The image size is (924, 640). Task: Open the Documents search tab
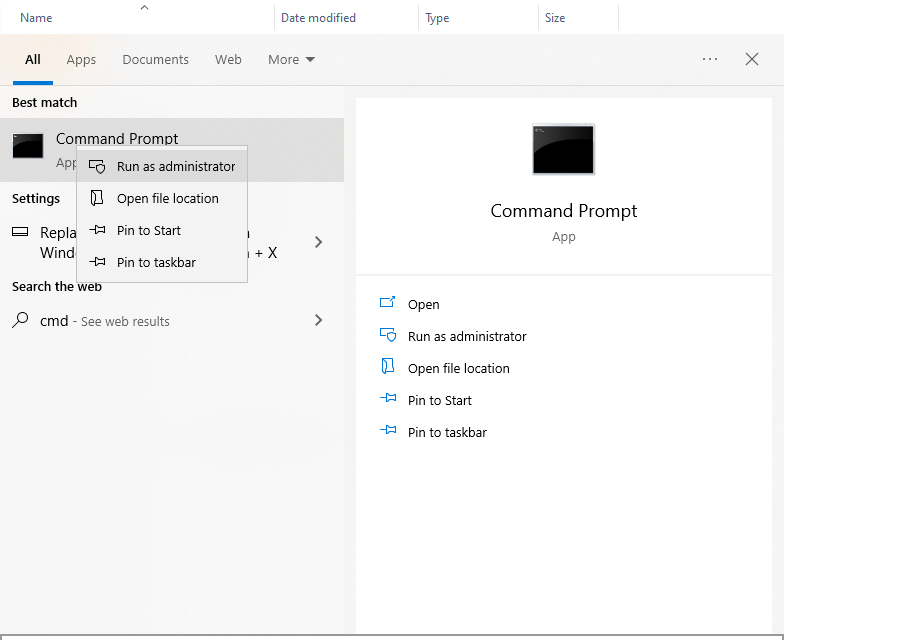[156, 60]
